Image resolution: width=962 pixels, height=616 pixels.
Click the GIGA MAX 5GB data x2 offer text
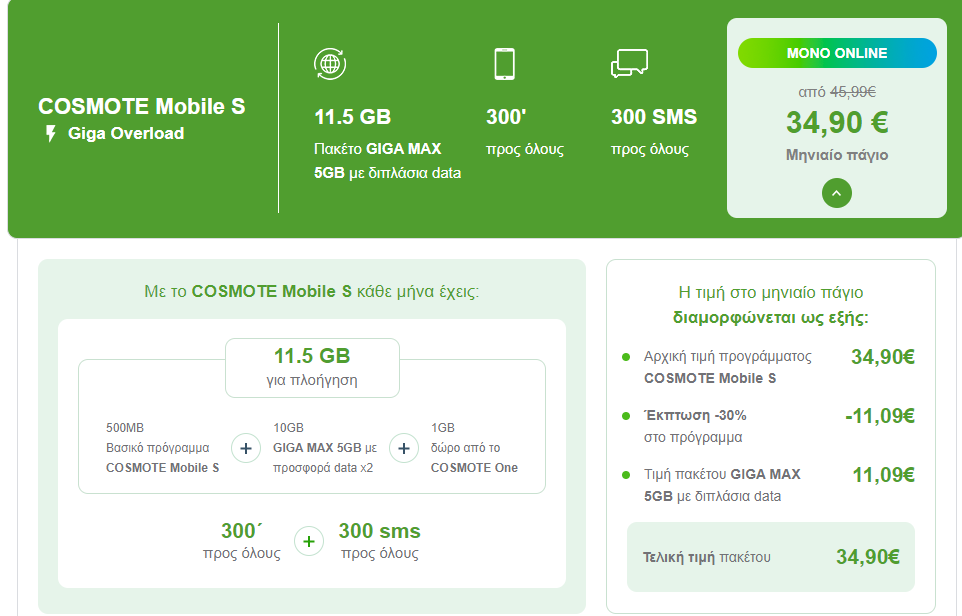point(325,448)
